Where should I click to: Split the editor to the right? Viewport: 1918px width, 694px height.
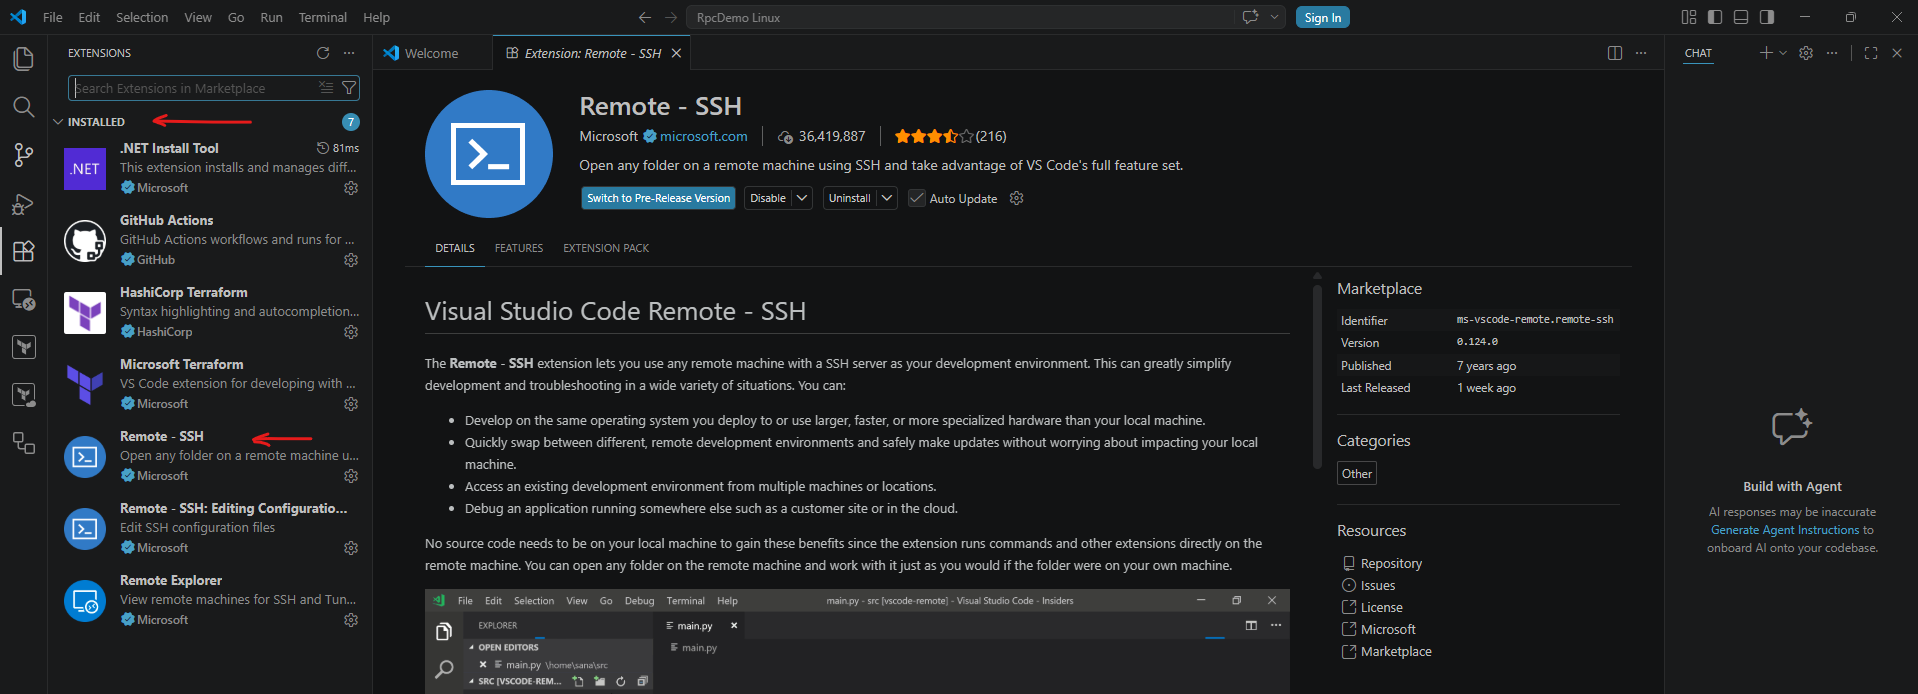[x=1615, y=53]
